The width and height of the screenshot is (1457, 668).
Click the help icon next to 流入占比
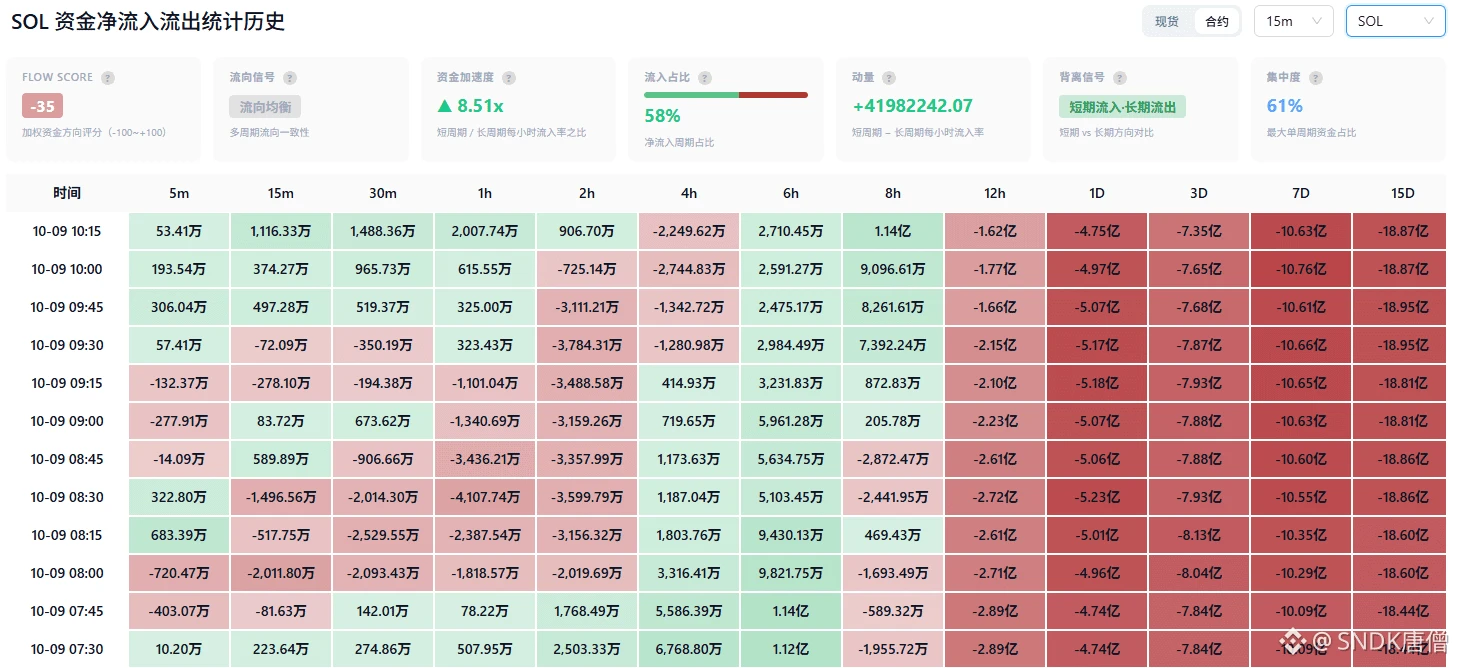705,78
